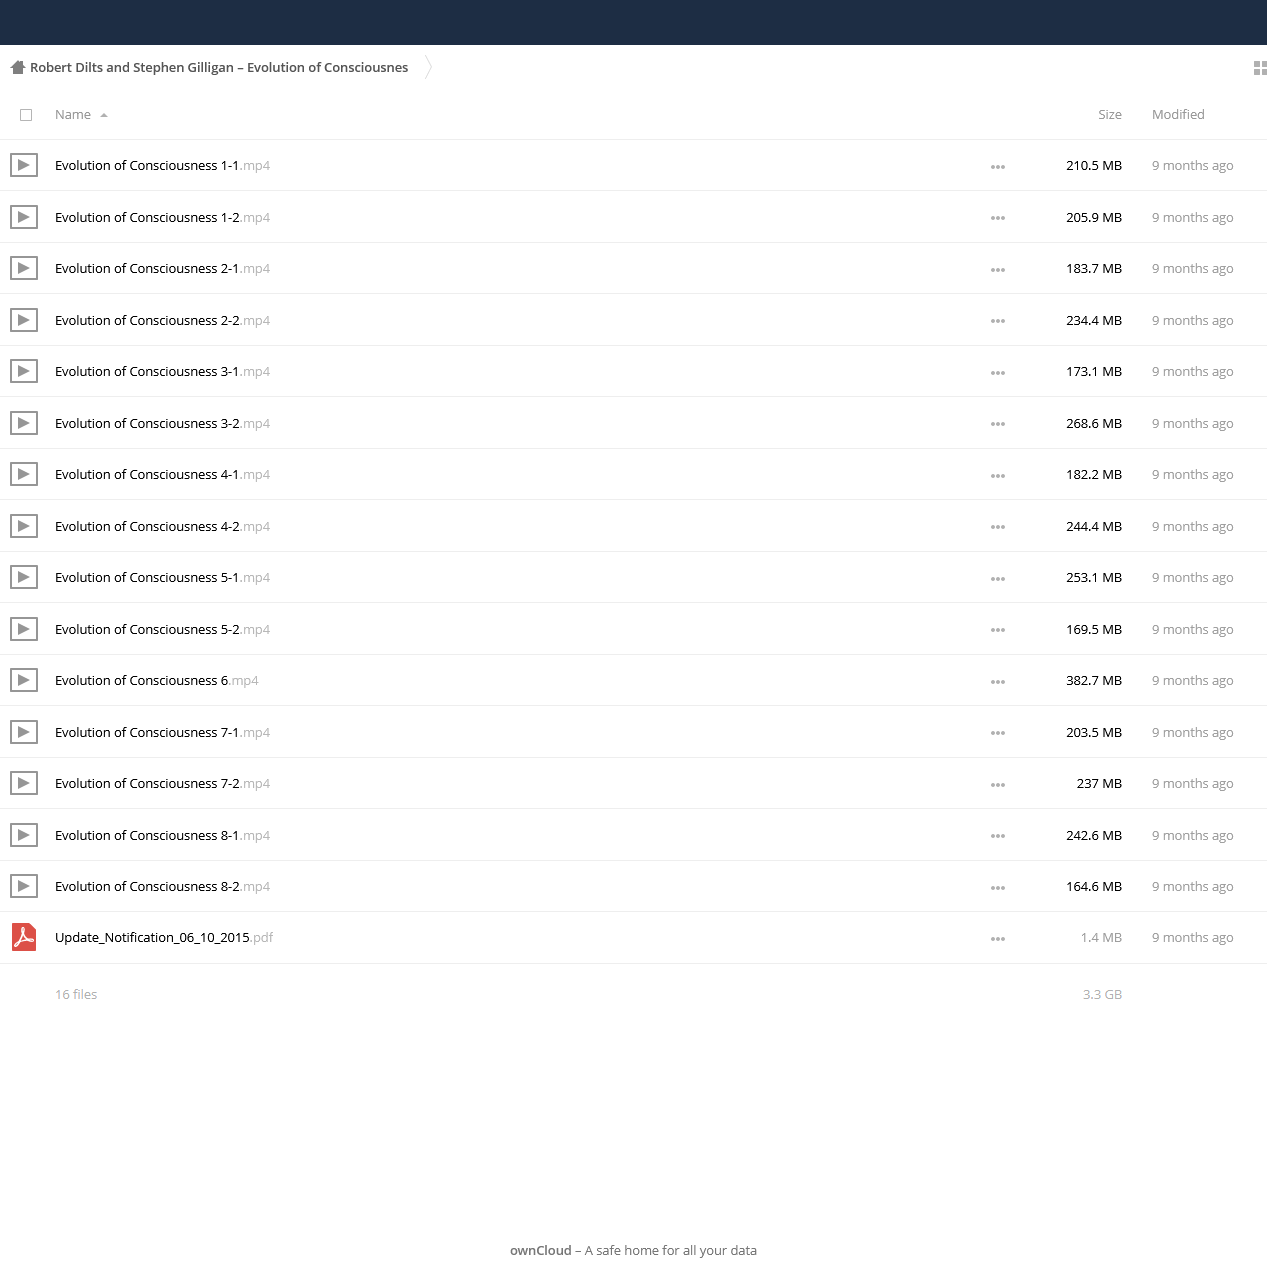Click the home icon in breadcrumb
This screenshot has height=1280, width=1267.
click(x=17, y=68)
